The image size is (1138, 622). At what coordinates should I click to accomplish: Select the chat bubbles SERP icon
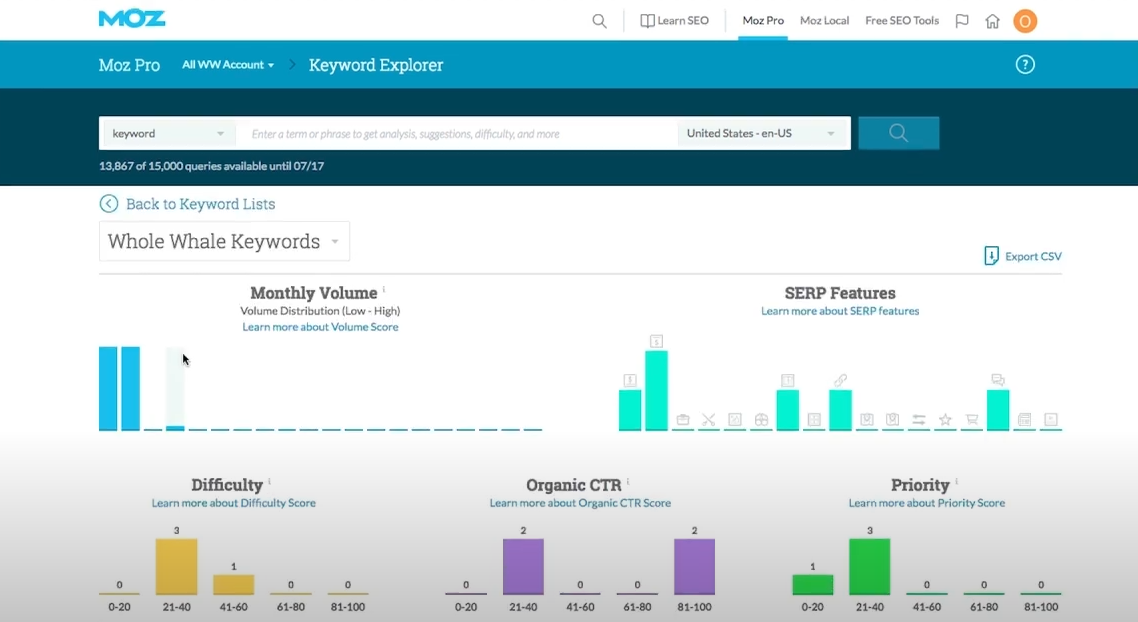tap(998, 380)
